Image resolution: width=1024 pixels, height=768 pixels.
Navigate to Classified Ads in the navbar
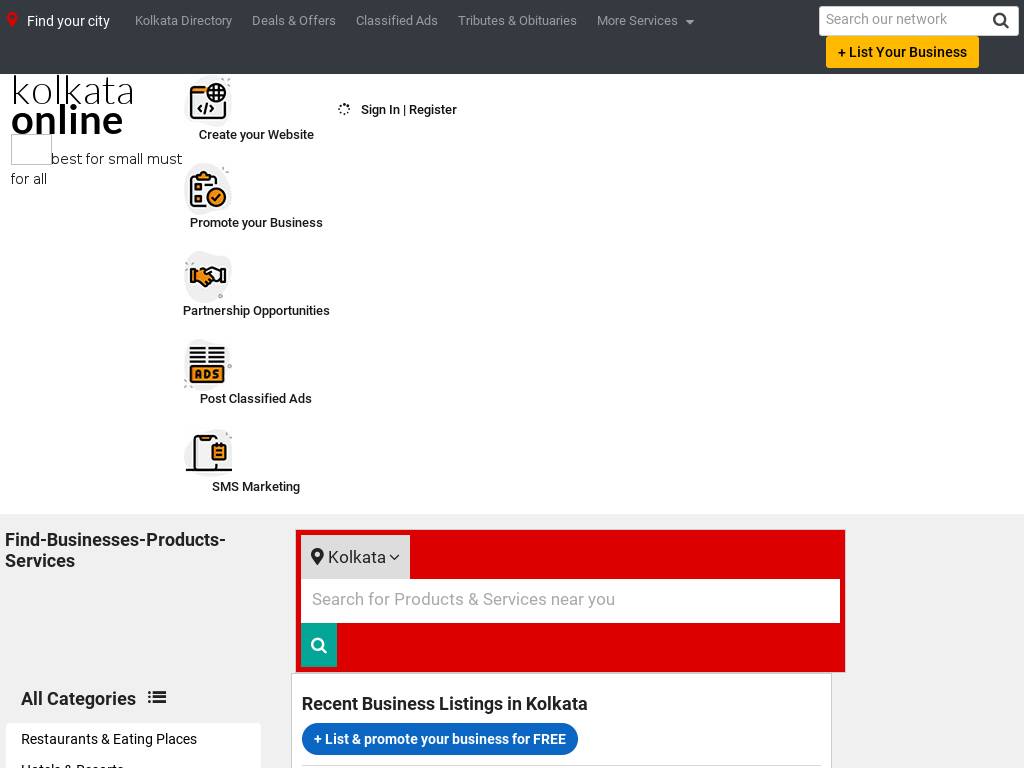396,21
